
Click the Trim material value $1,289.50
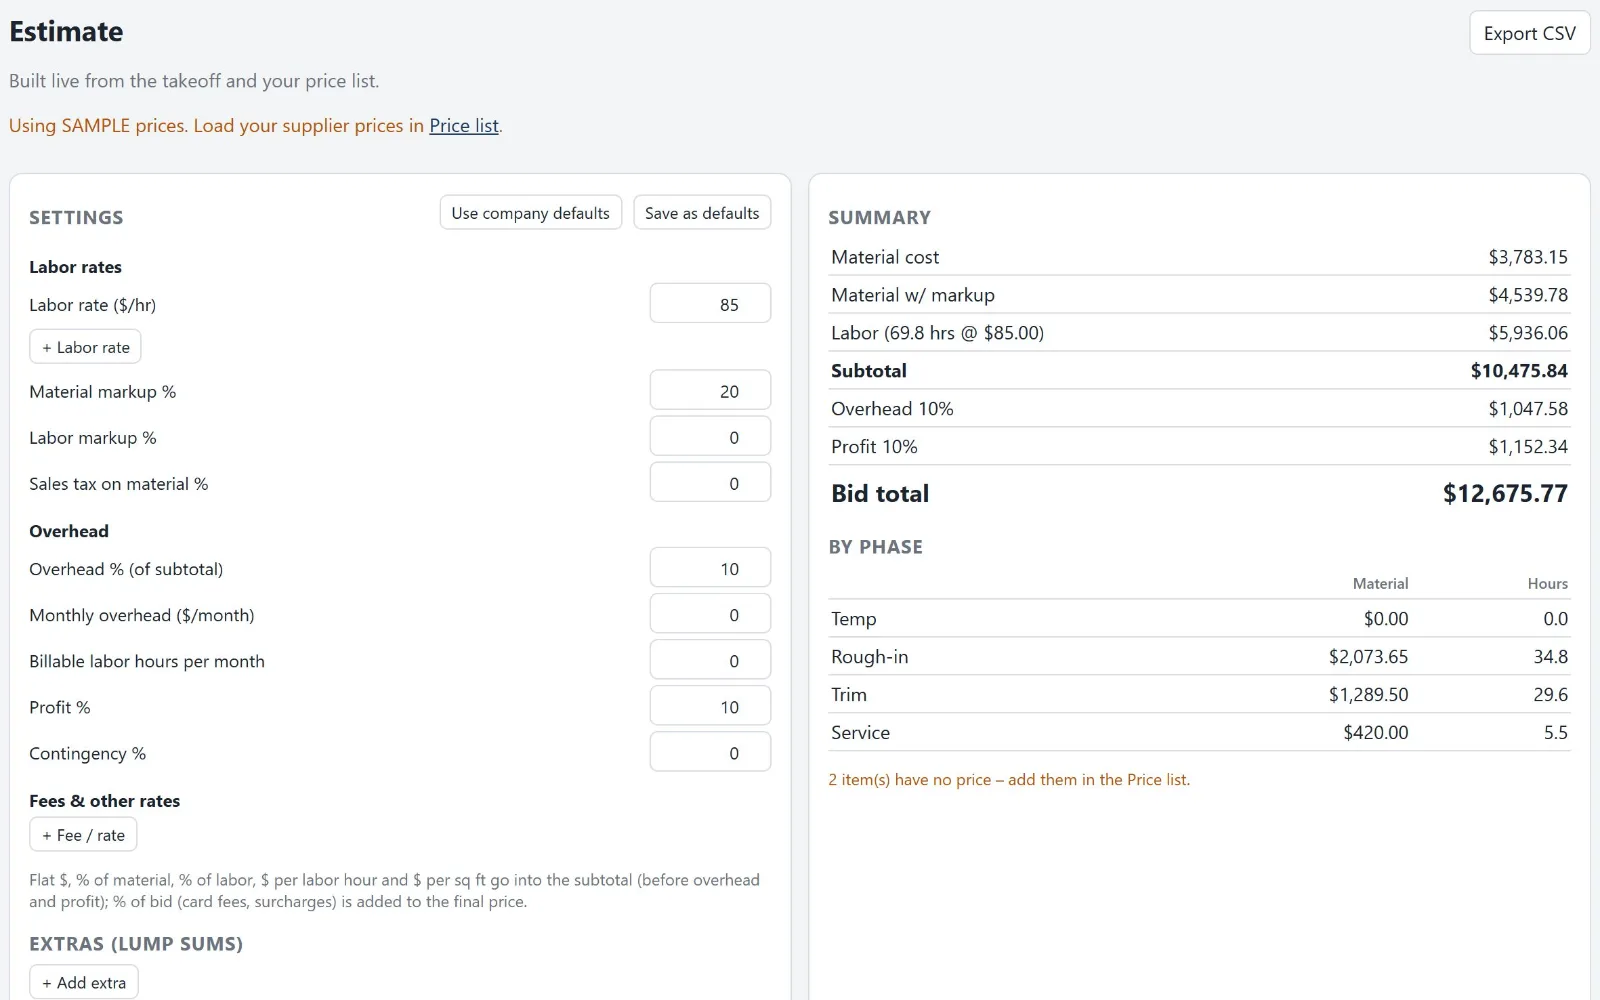click(x=1368, y=695)
